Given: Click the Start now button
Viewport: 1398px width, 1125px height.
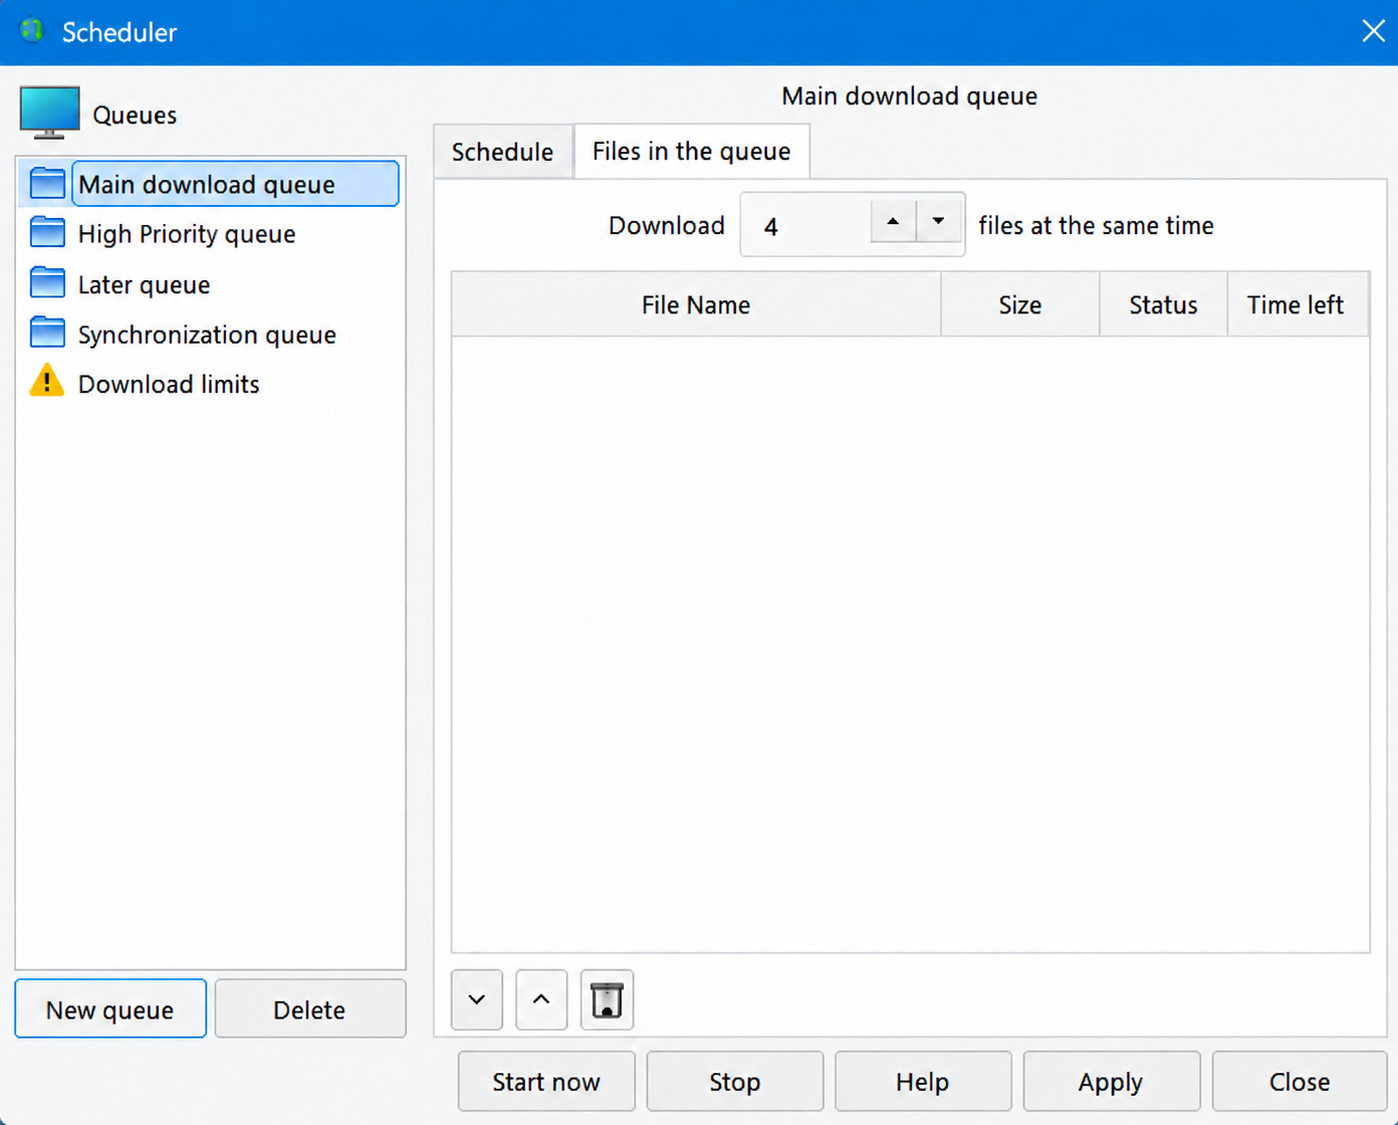Looking at the screenshot, I should click(546, 1081).
